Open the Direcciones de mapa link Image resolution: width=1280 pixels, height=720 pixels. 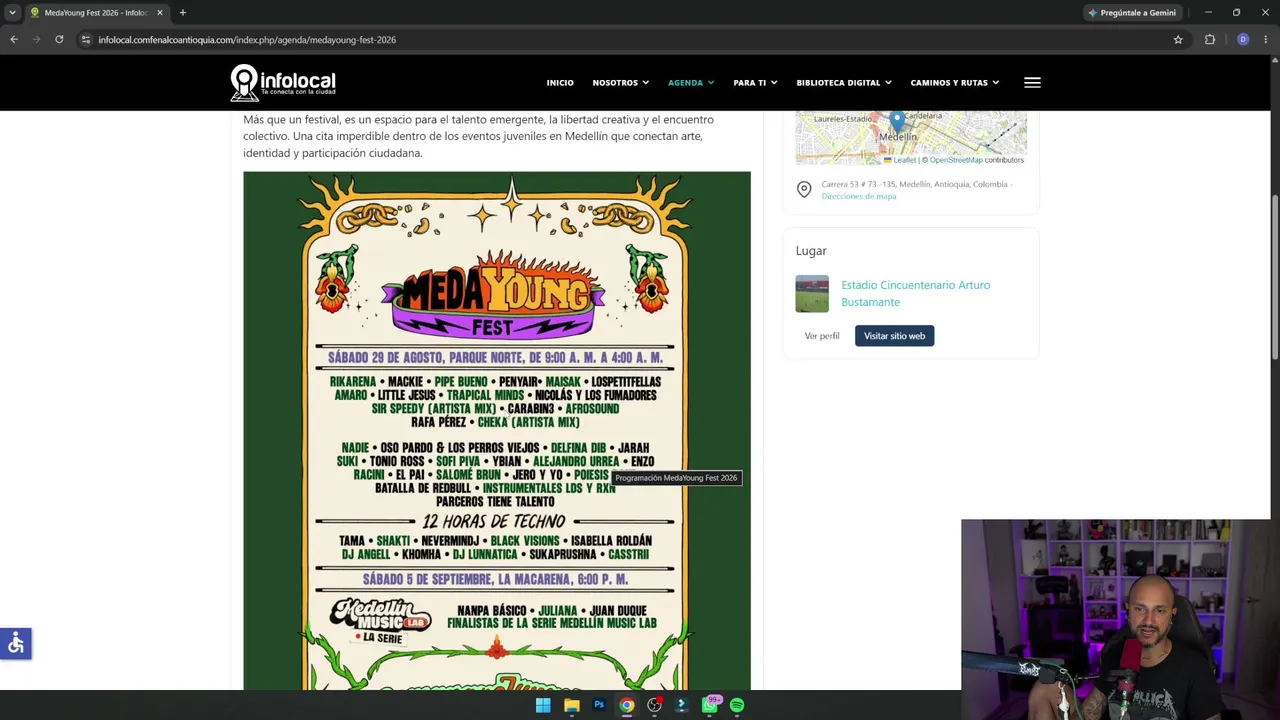click(x=859, y=196)
